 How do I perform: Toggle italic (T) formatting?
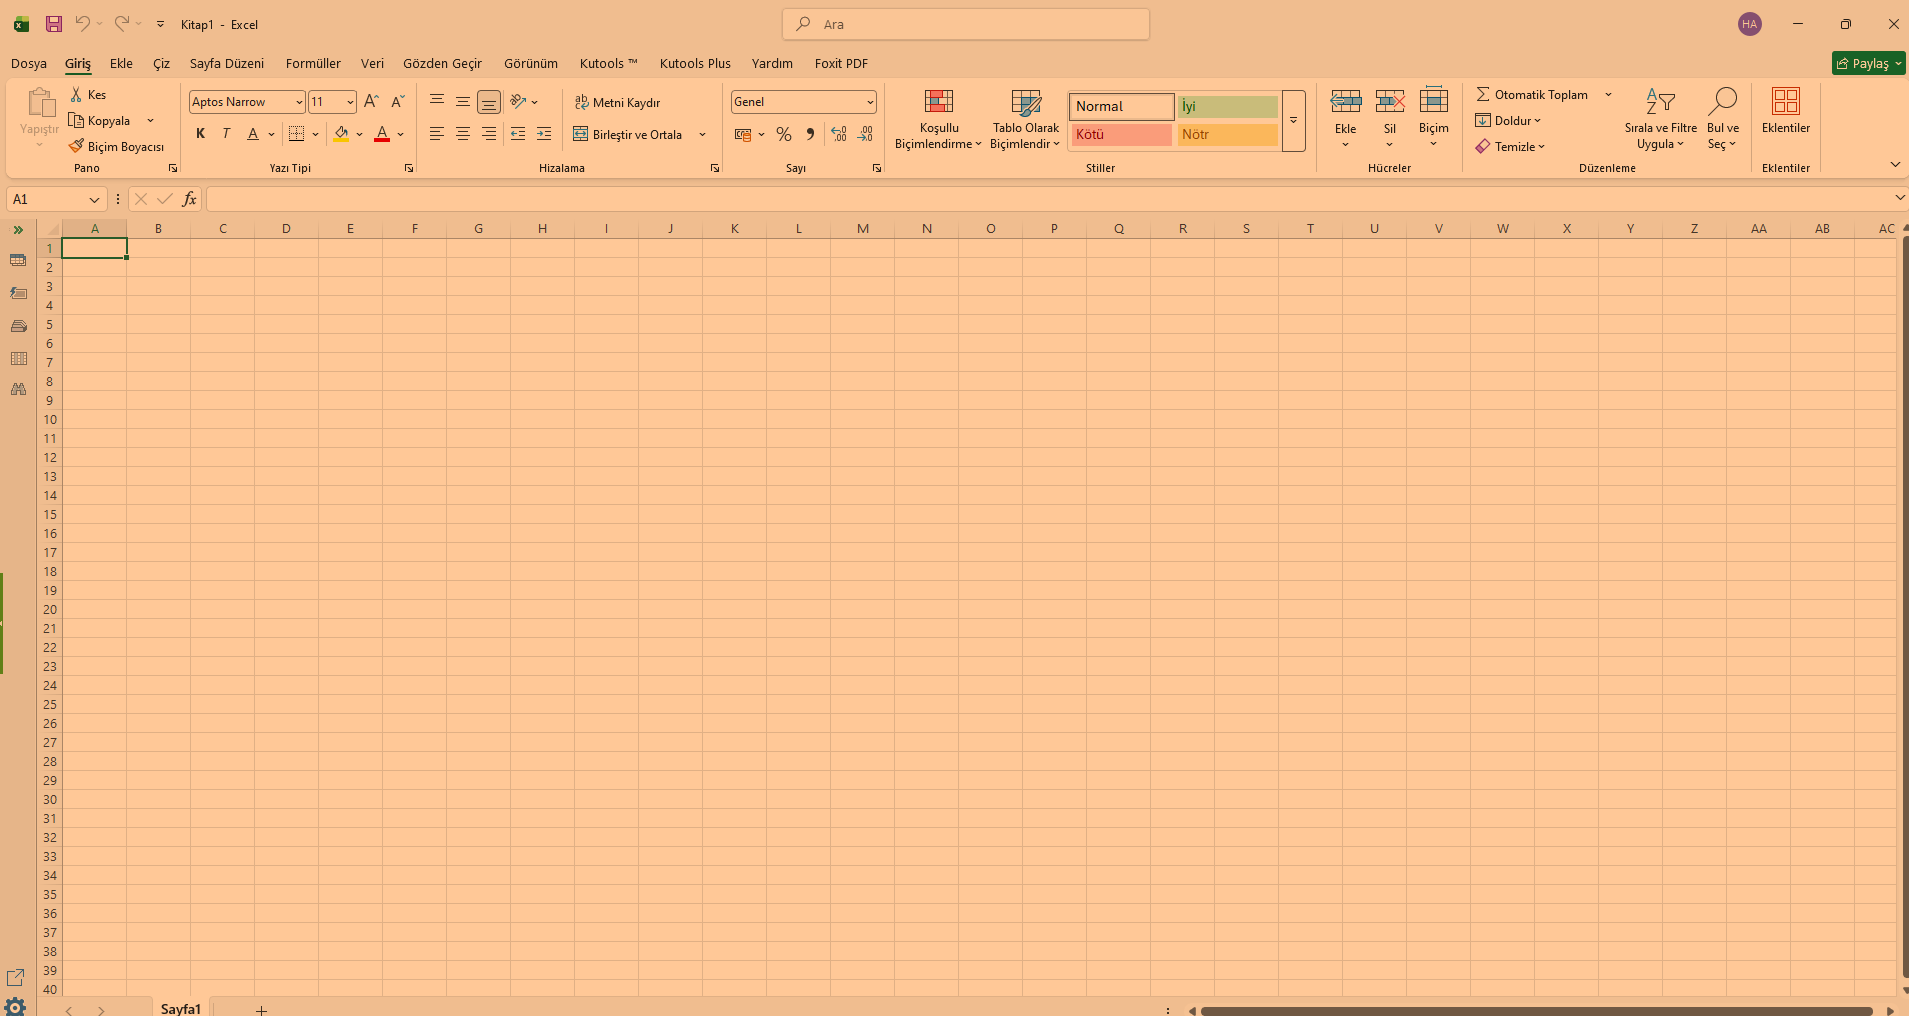226,134
